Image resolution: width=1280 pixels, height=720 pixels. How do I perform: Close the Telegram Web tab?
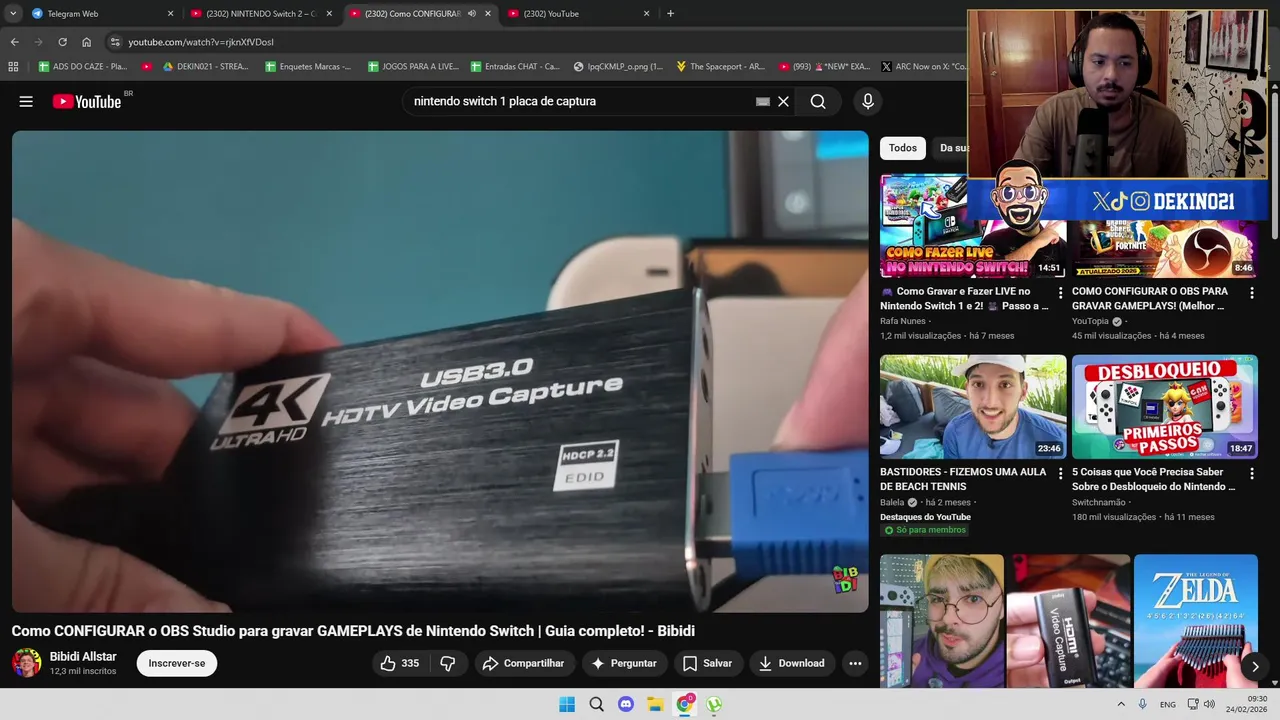tap(170, 14)
